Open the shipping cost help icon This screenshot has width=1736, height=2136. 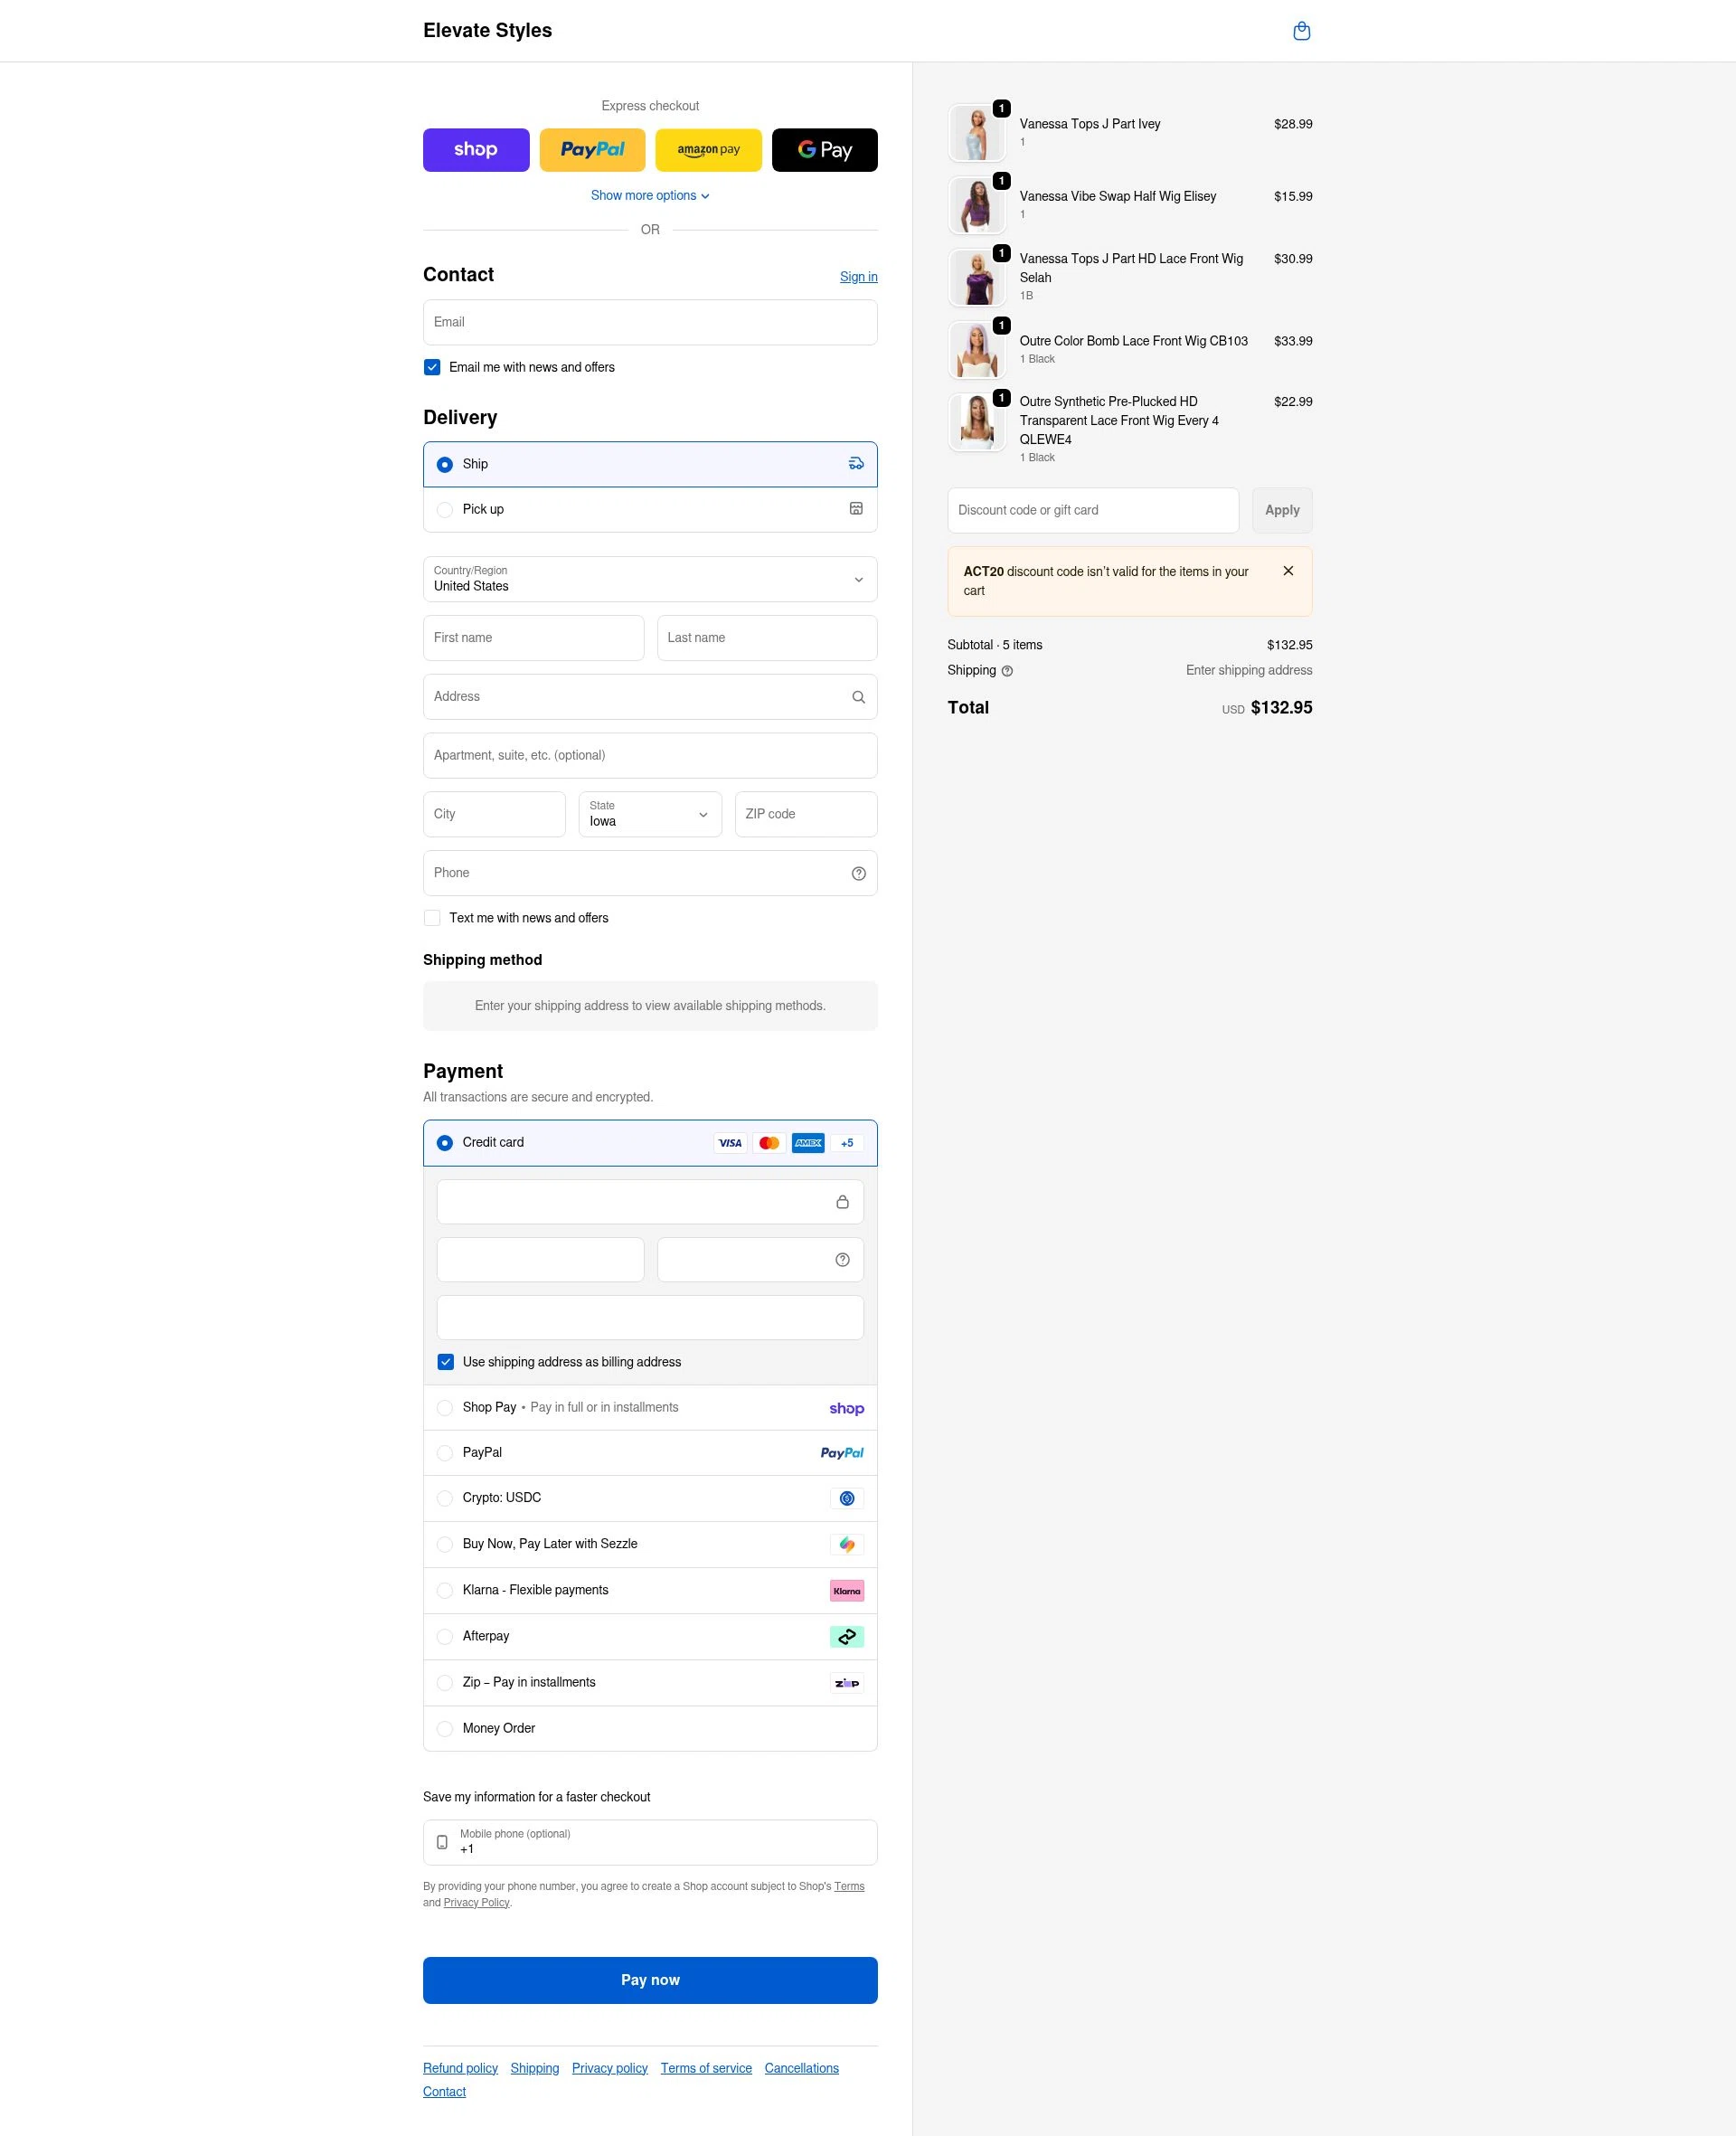tap(1006, 670)
